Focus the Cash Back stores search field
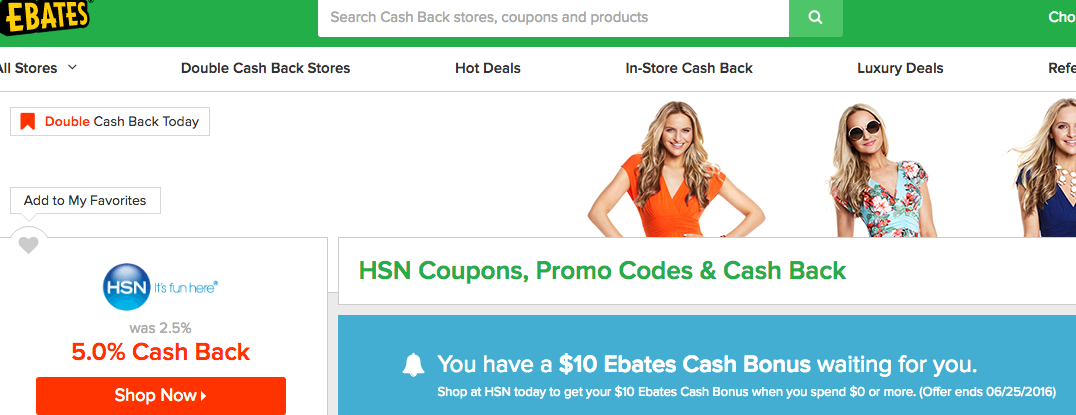Image resolution: width=1076 pixels, height=415 pixels. [553, 18]
